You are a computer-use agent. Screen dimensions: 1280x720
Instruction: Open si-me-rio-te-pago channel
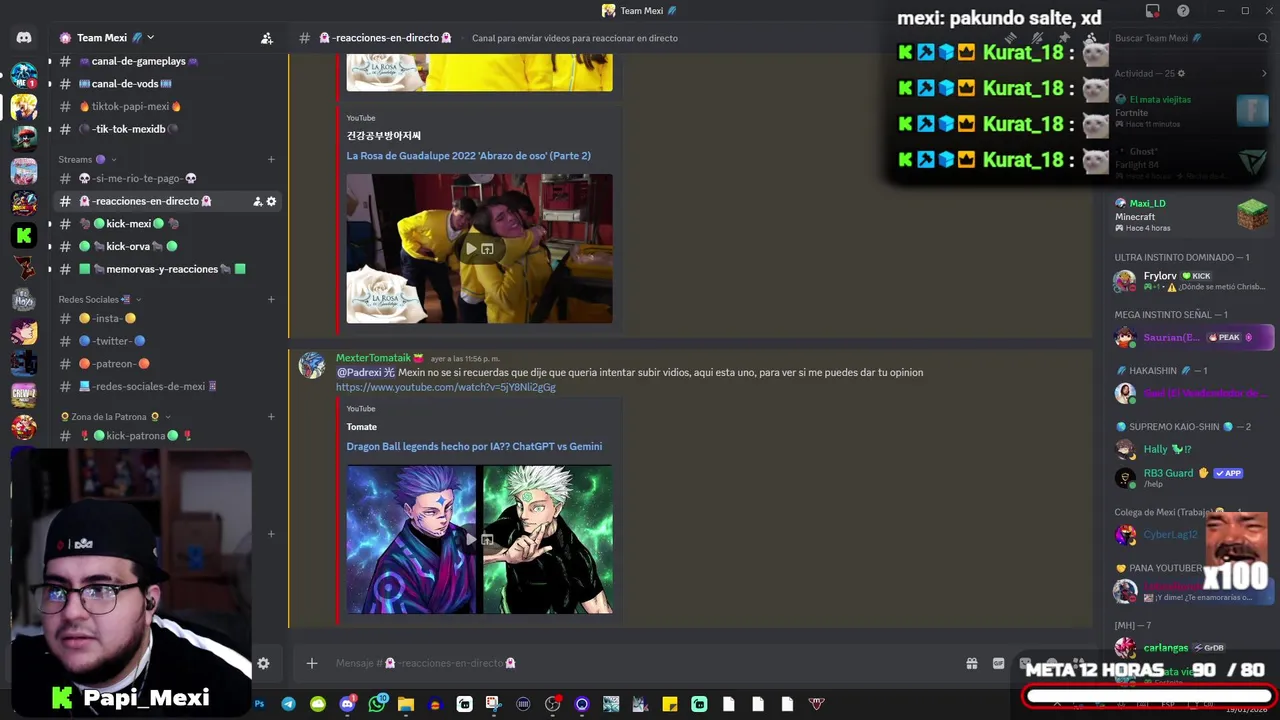click(x=165, y=178)
